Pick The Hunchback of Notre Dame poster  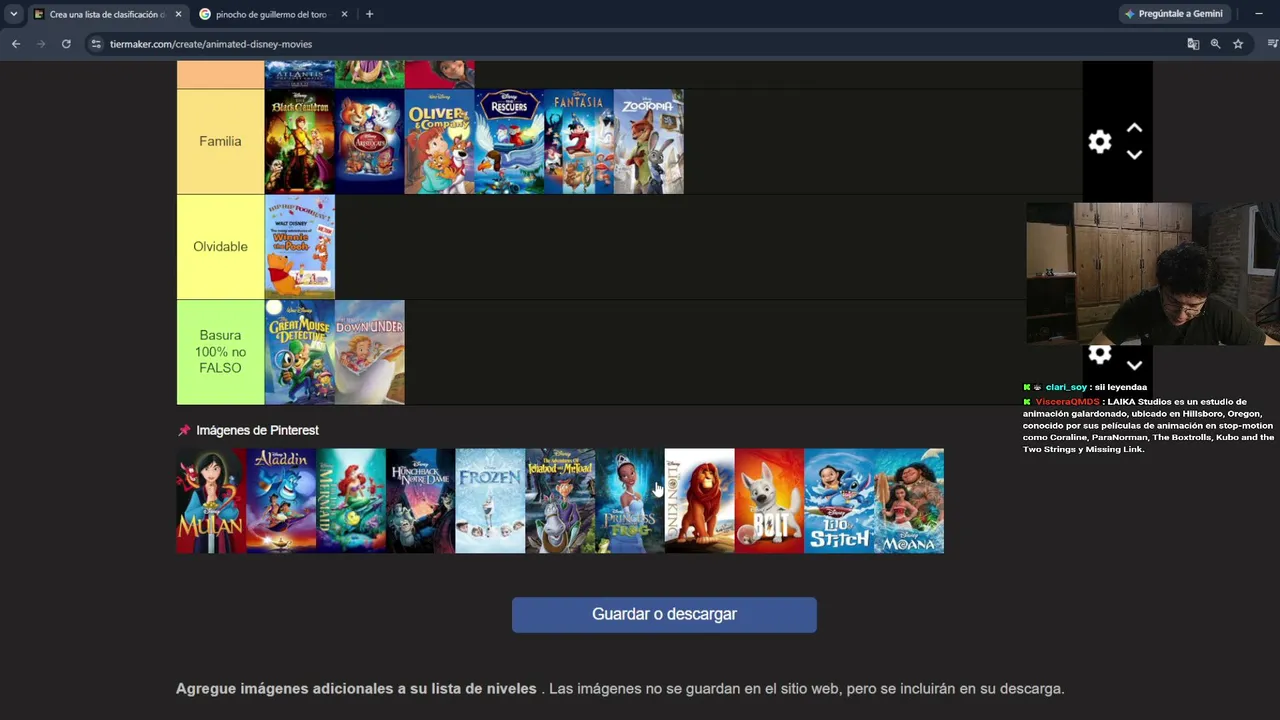coord(421,501)
